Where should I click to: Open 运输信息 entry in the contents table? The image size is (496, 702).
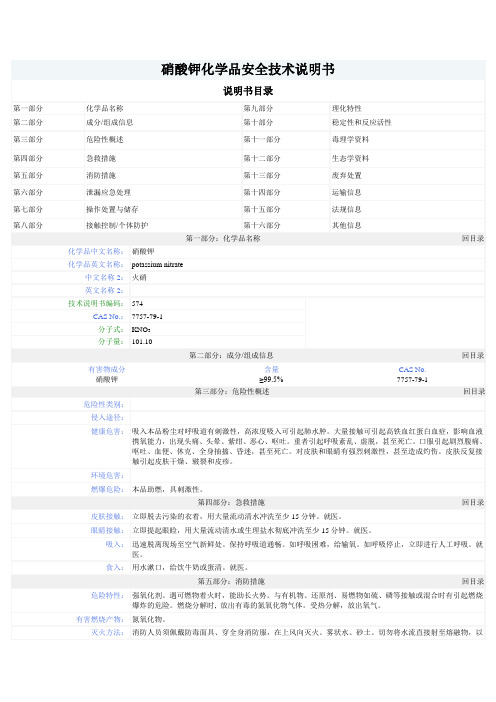click(x=346, y=192)
